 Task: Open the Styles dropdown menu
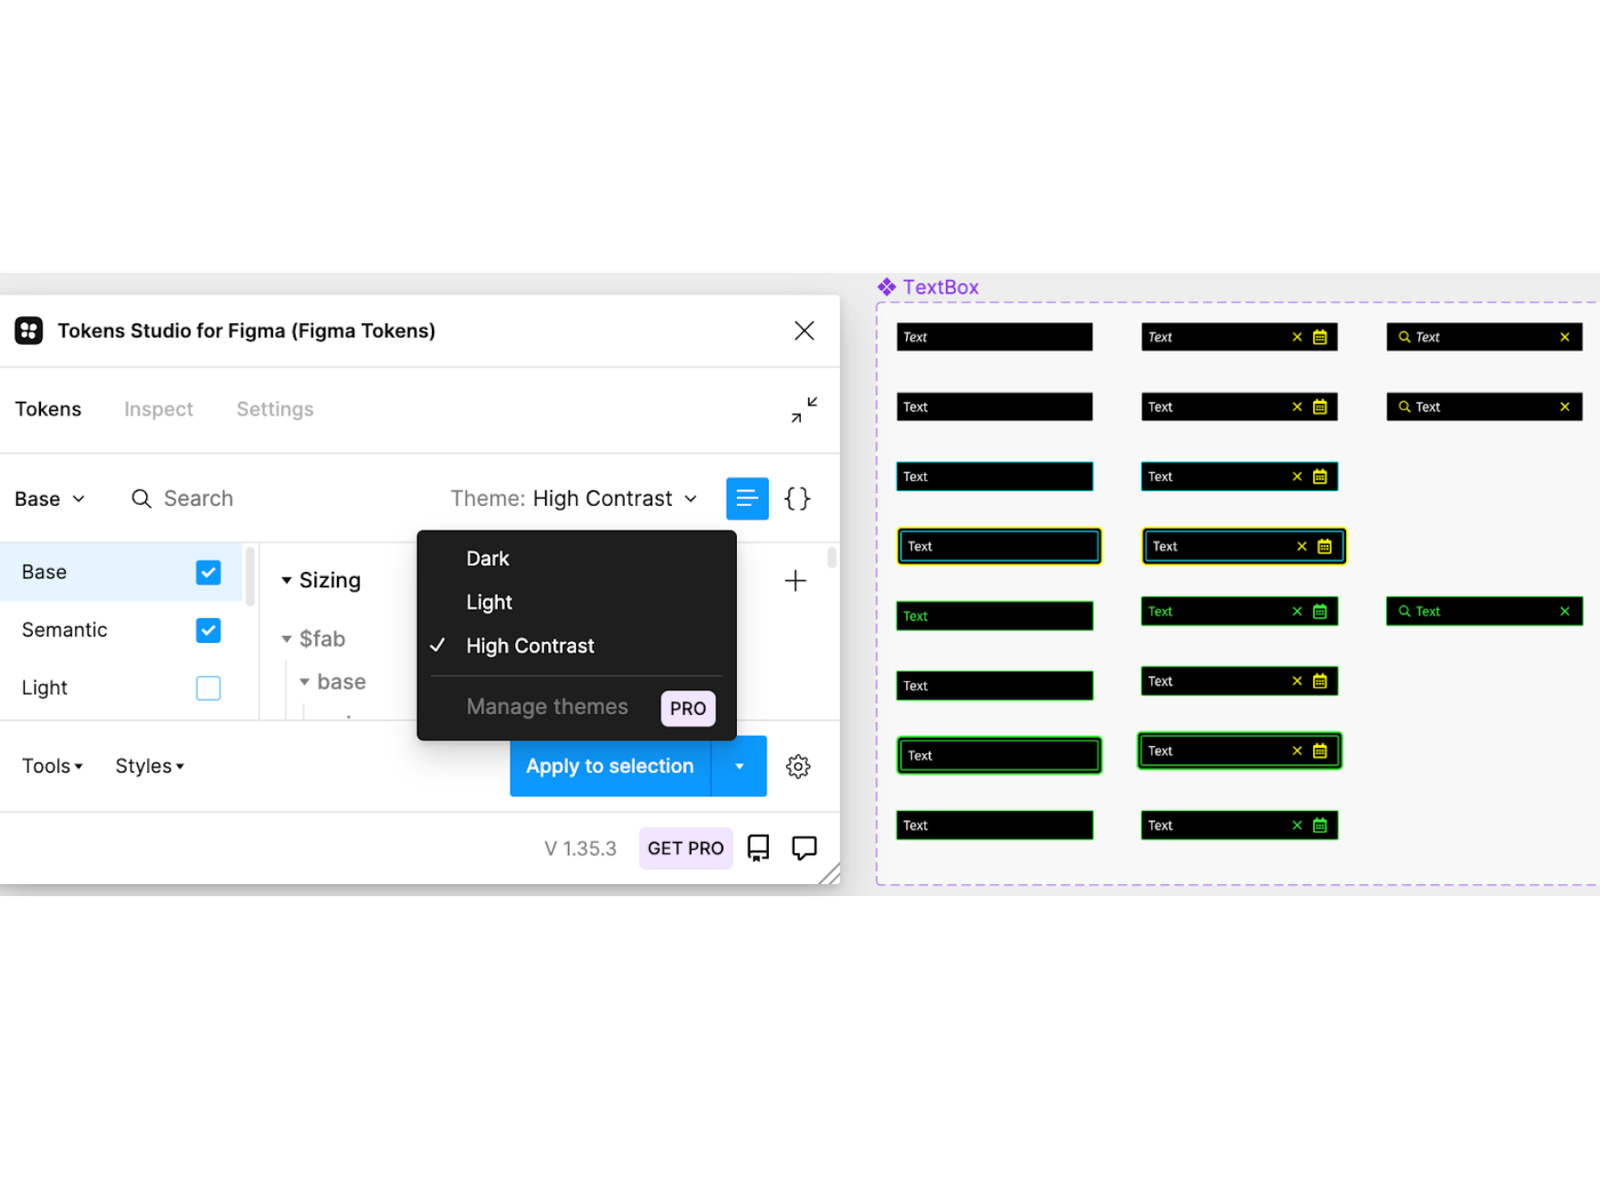point(150,767)
